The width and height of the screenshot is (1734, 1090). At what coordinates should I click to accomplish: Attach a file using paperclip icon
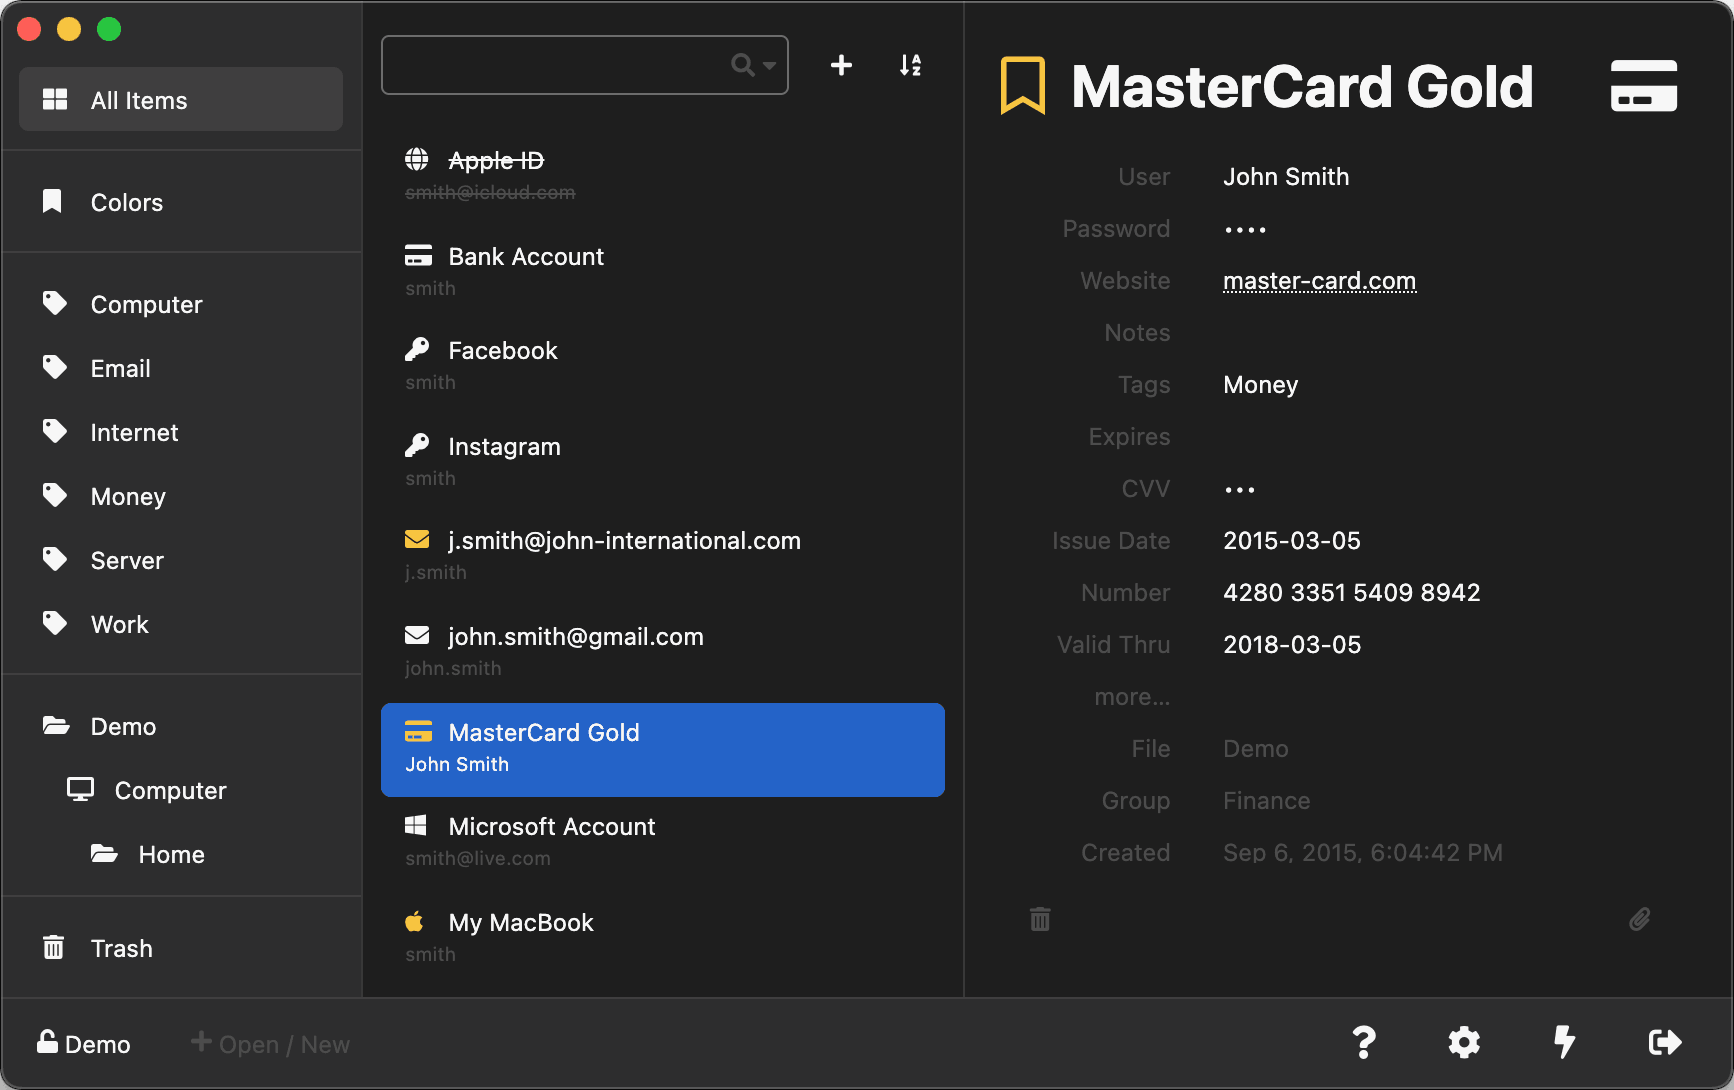1639,919
